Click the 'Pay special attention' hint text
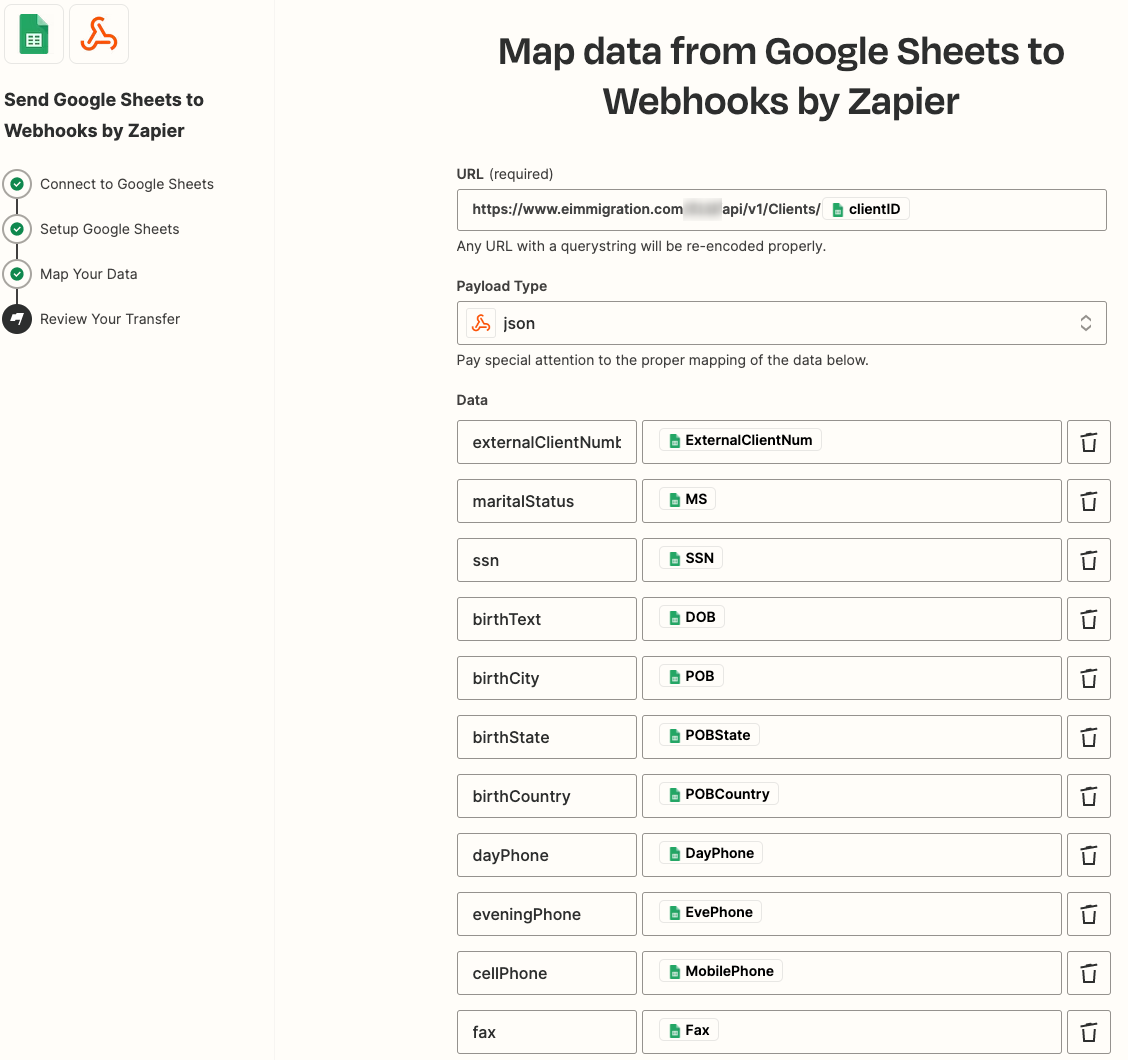This screenshot has height=1060, width=1128. 663,360
